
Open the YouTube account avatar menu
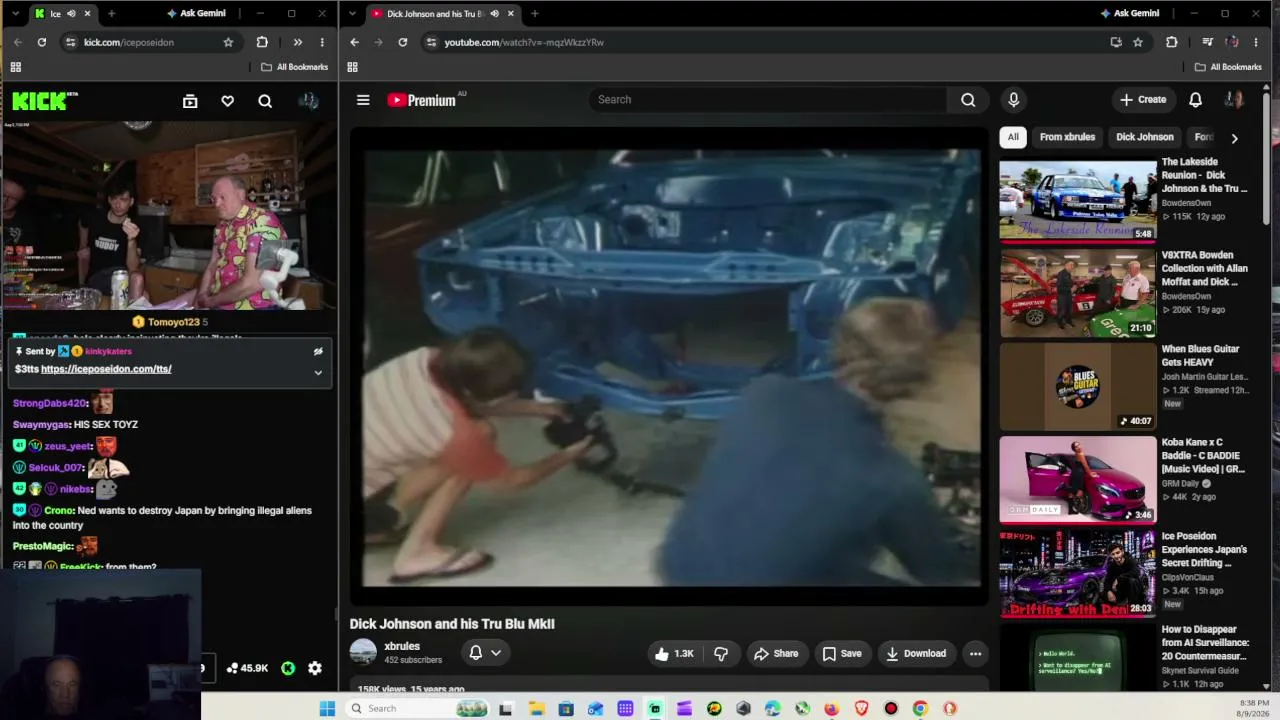coord(1234,100)
